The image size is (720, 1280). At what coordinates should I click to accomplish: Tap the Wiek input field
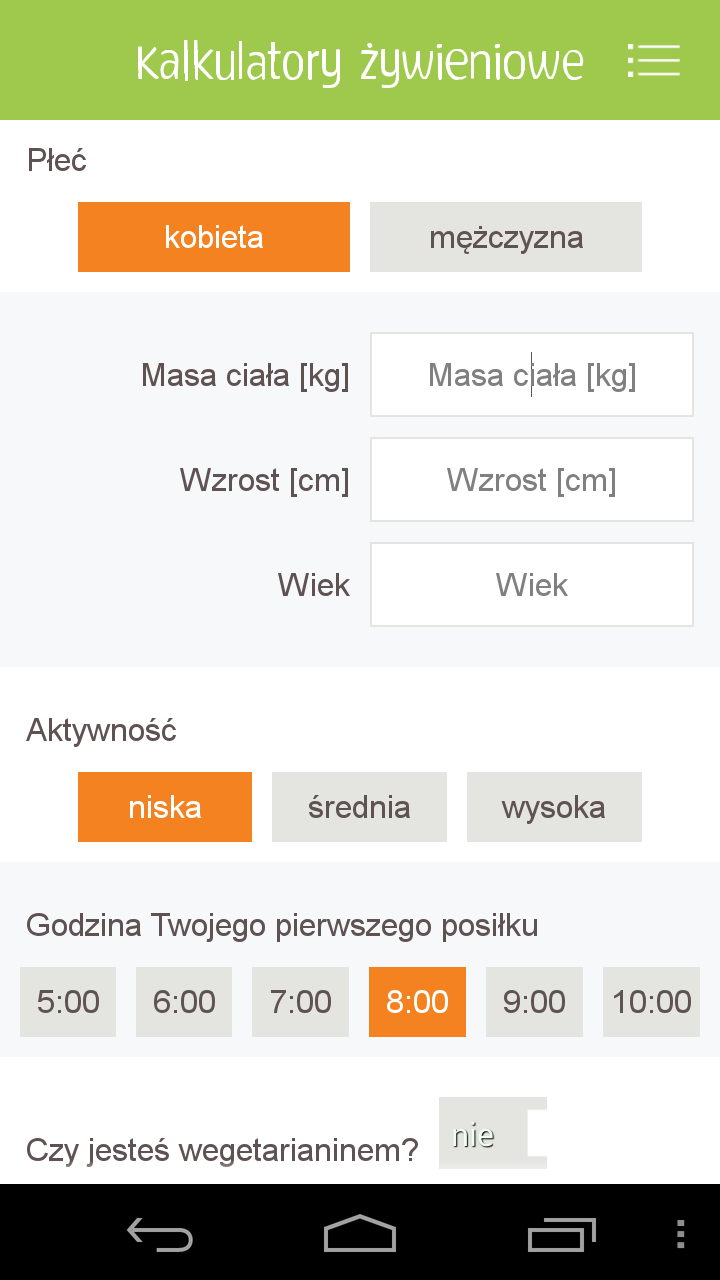click(532, 585)
